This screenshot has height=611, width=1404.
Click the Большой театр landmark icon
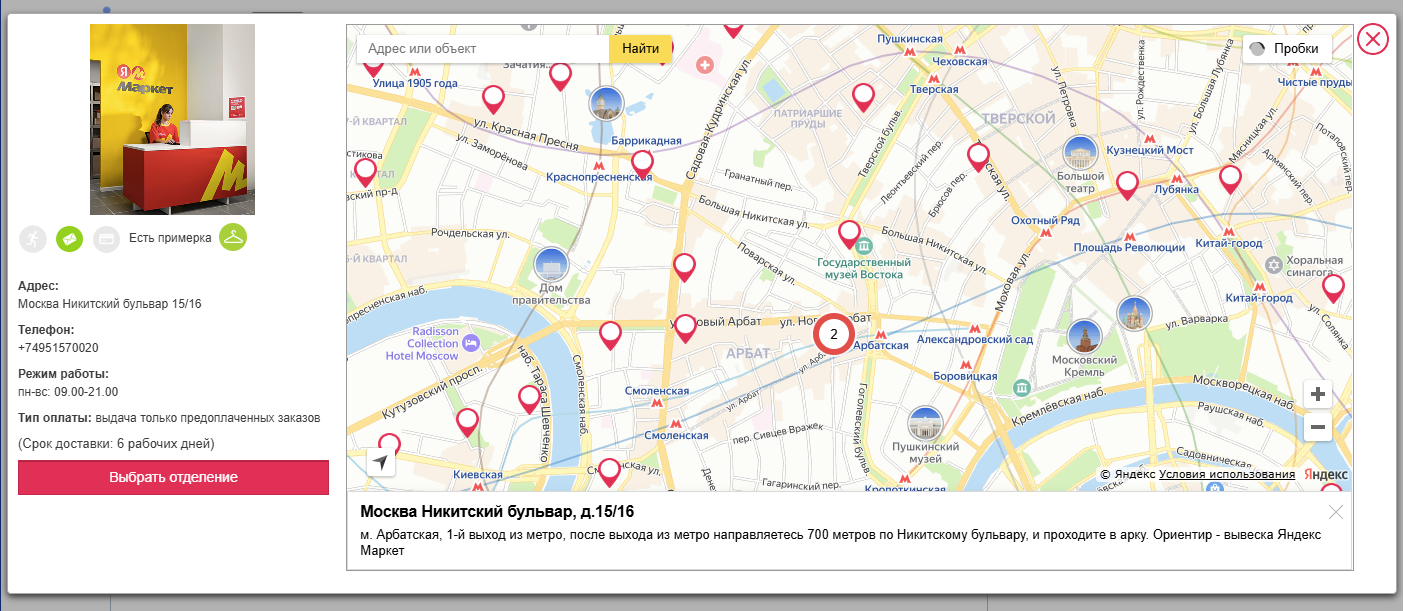[1079, 154]
